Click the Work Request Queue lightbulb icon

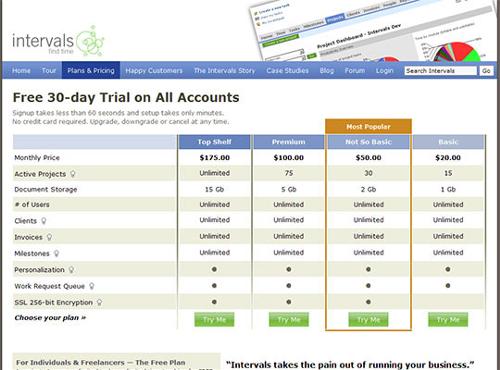pos(92,286)
